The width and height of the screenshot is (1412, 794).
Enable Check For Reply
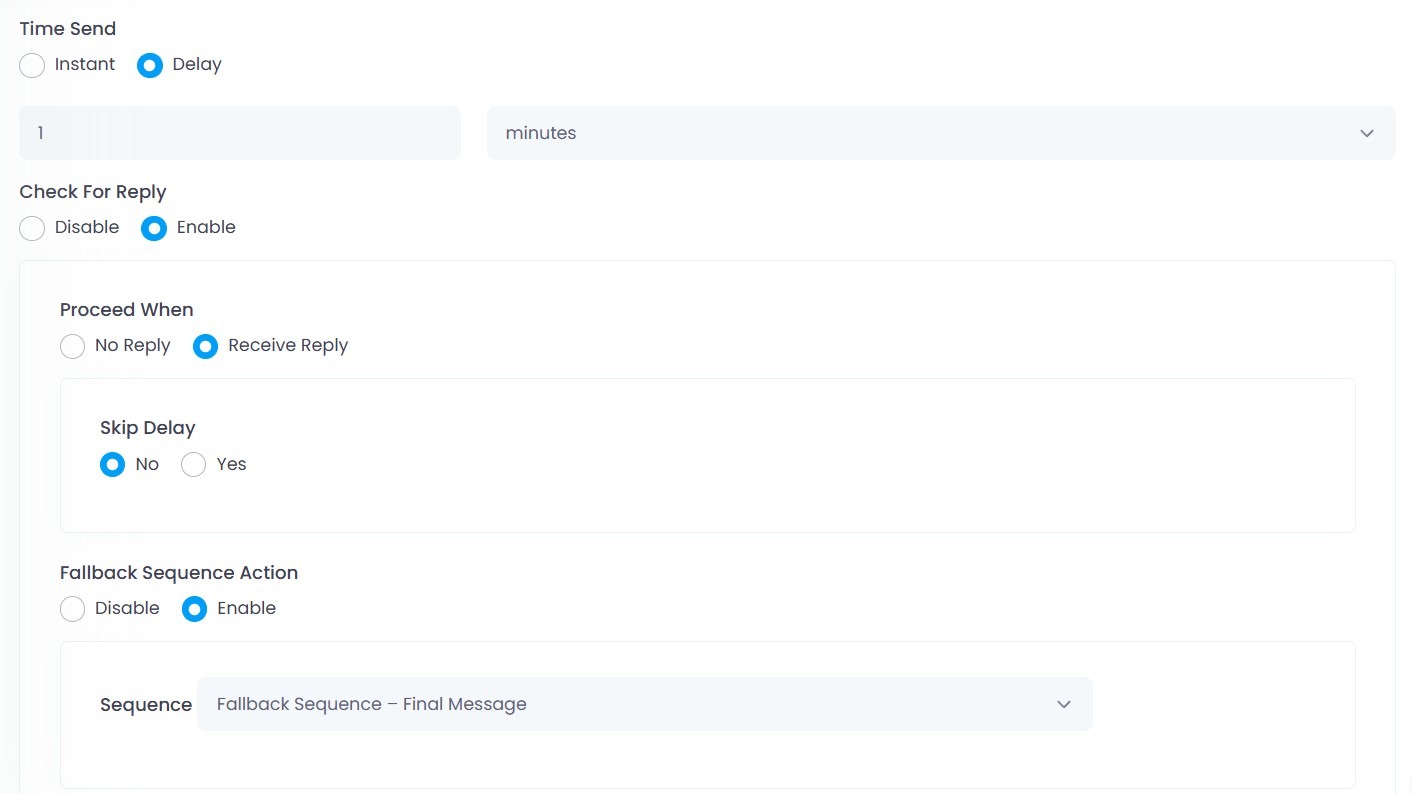click(x=154, y=228)
